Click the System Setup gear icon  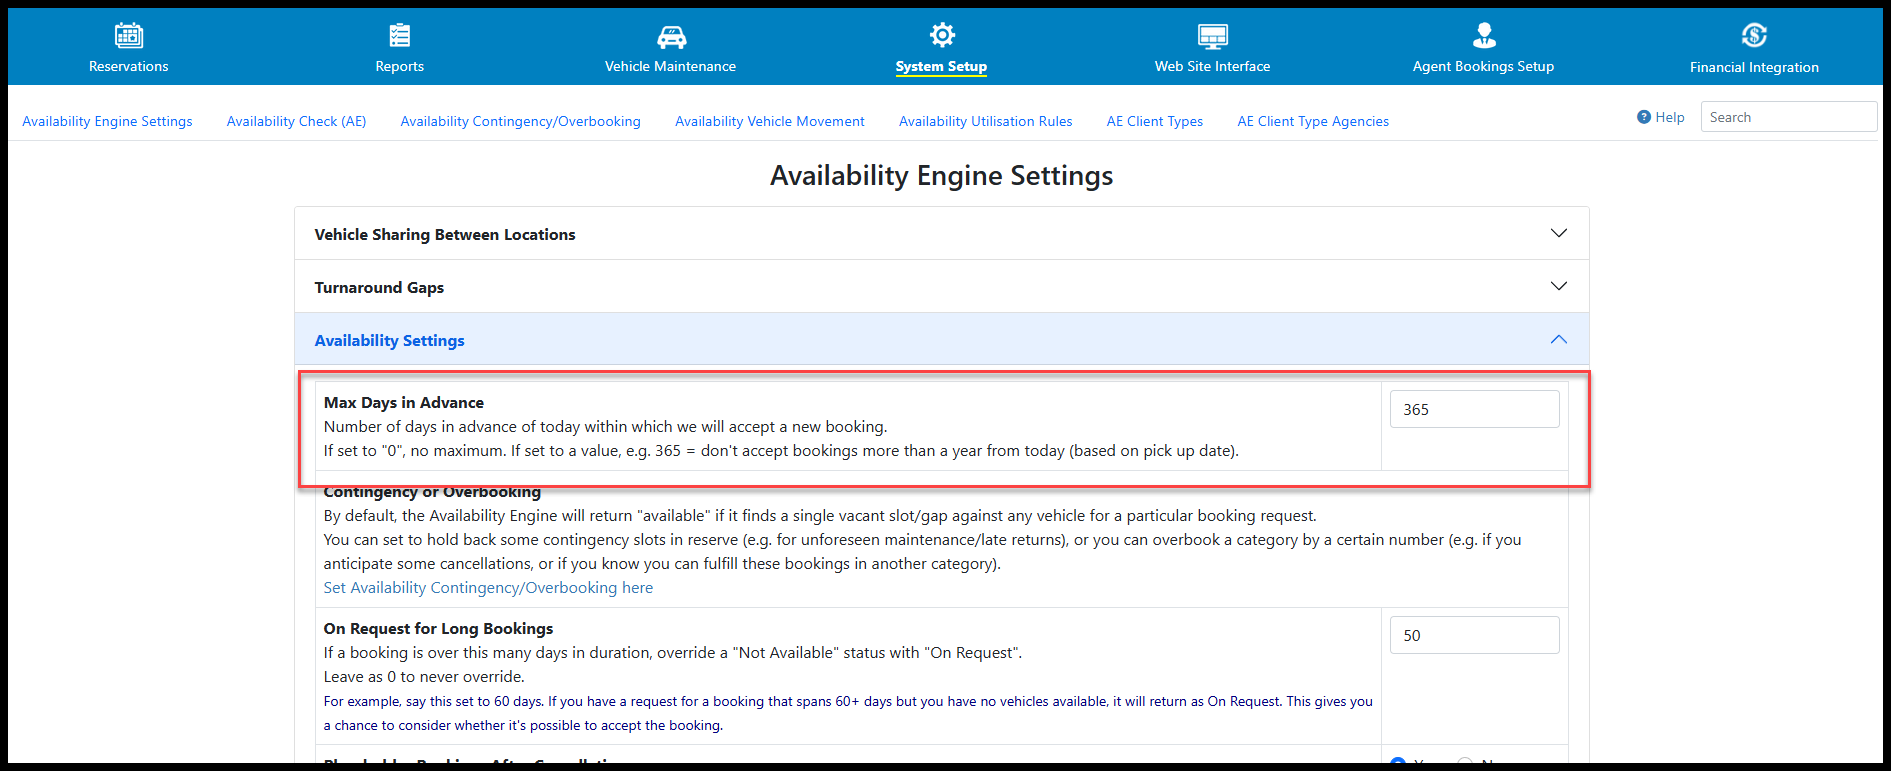click(941, 36)
